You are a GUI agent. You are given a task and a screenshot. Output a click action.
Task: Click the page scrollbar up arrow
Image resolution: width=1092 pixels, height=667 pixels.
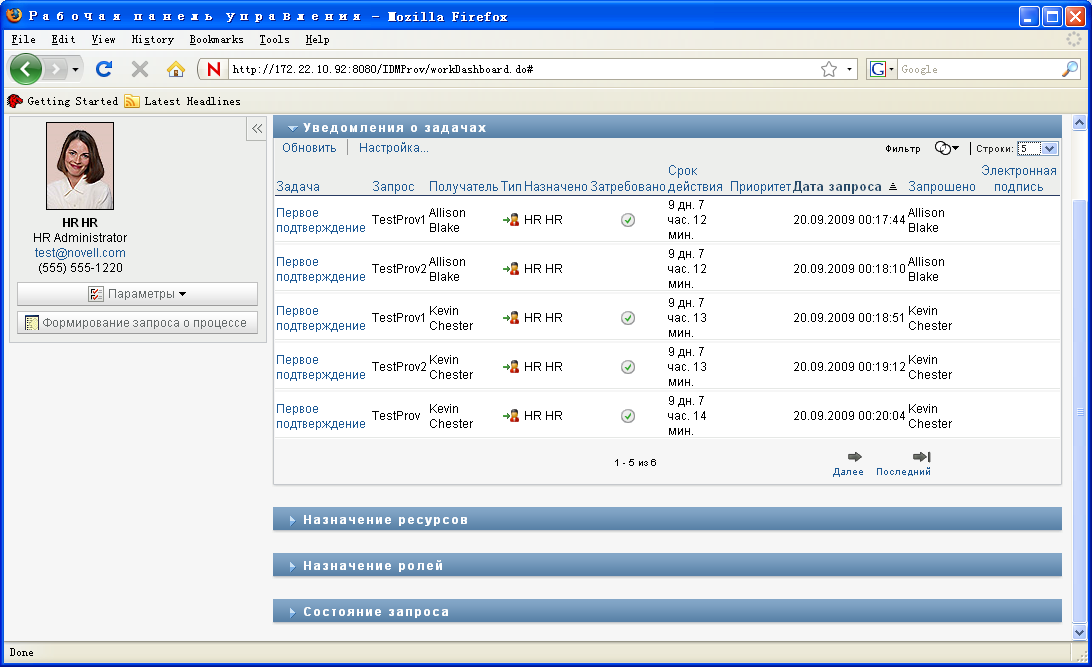1079,123
